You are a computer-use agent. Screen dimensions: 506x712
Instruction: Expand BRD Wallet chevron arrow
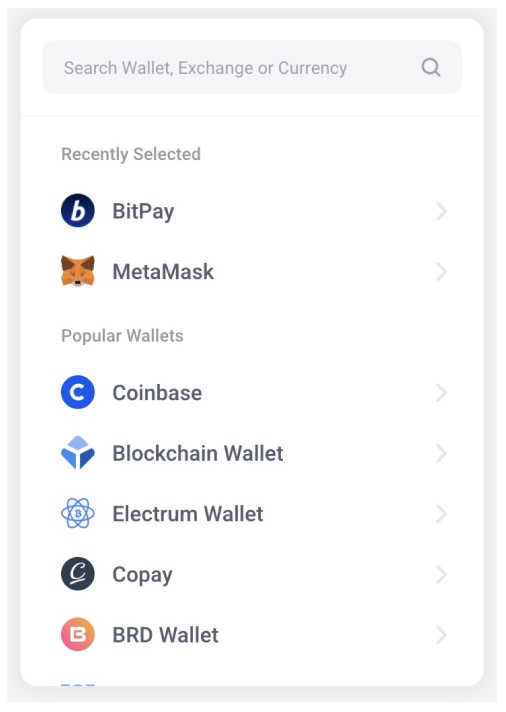tap(441, 635)
